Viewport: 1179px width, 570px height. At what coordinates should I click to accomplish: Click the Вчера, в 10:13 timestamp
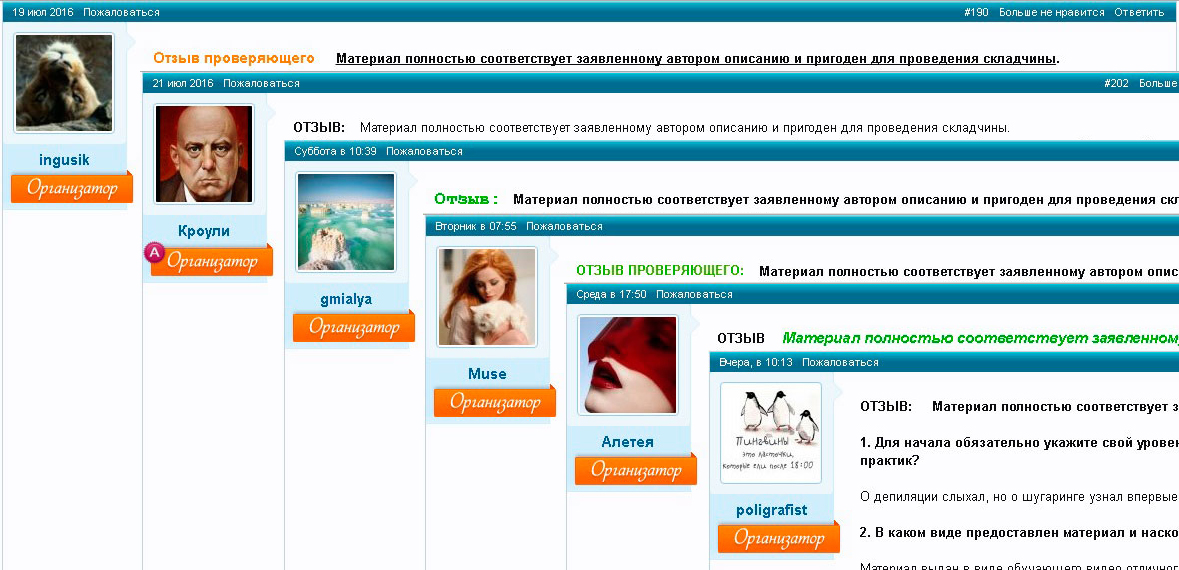point(756,362)
